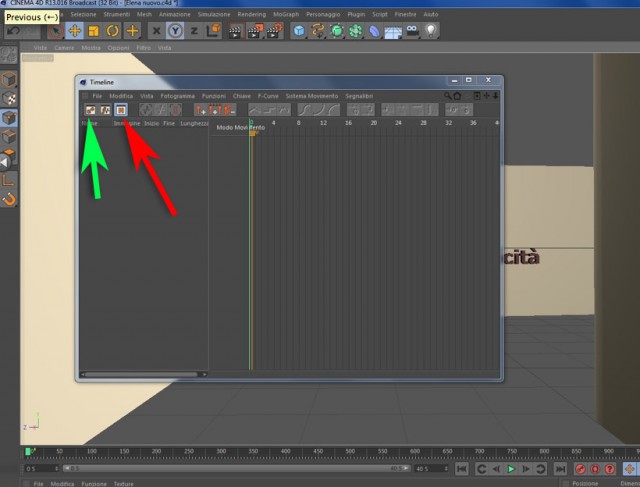Viewport: 640px width, 487px height.
Task: Open Timeline Segnalibri menu
Action: pyautogui.click(x=359, y=96)
